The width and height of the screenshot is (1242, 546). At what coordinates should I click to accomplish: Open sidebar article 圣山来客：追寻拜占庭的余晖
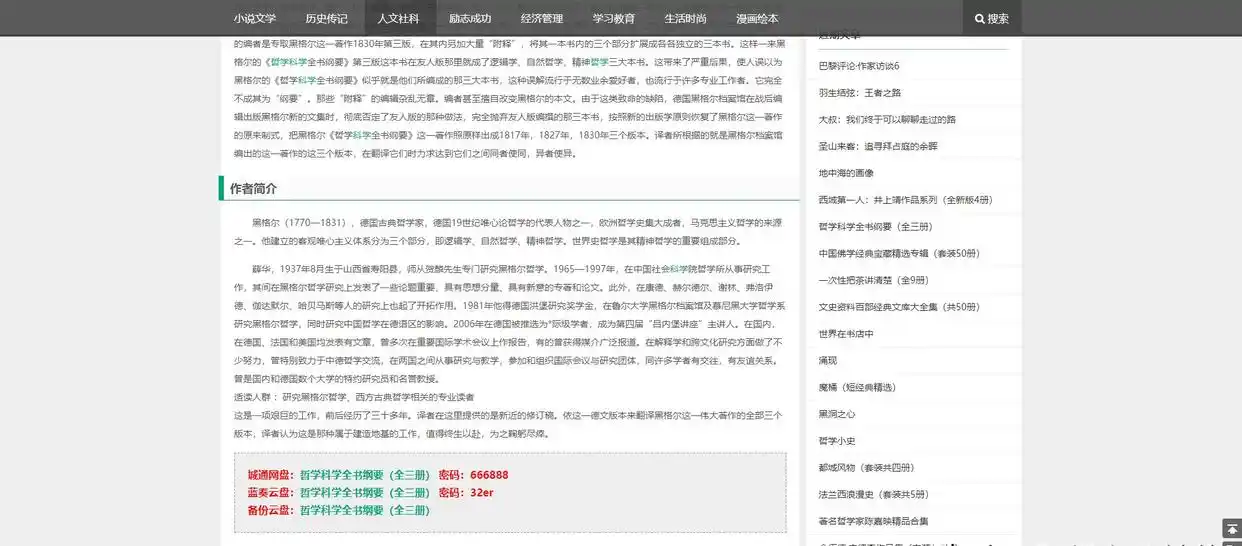(x=878, y=146)
